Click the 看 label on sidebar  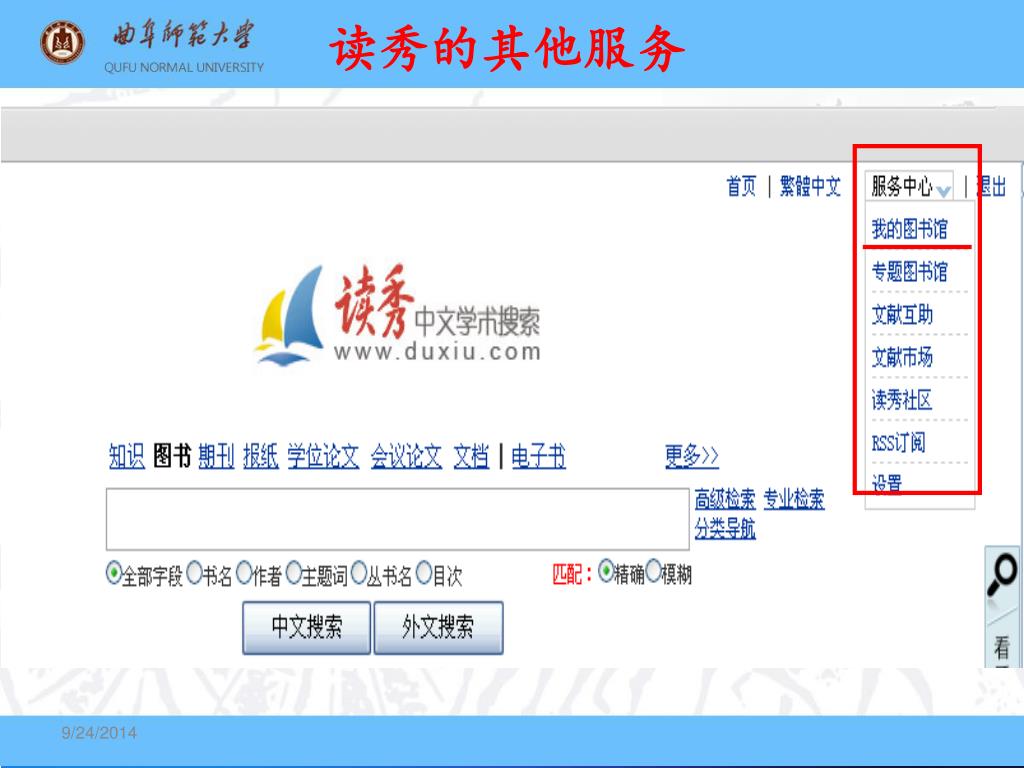(x=1002, y=648)
